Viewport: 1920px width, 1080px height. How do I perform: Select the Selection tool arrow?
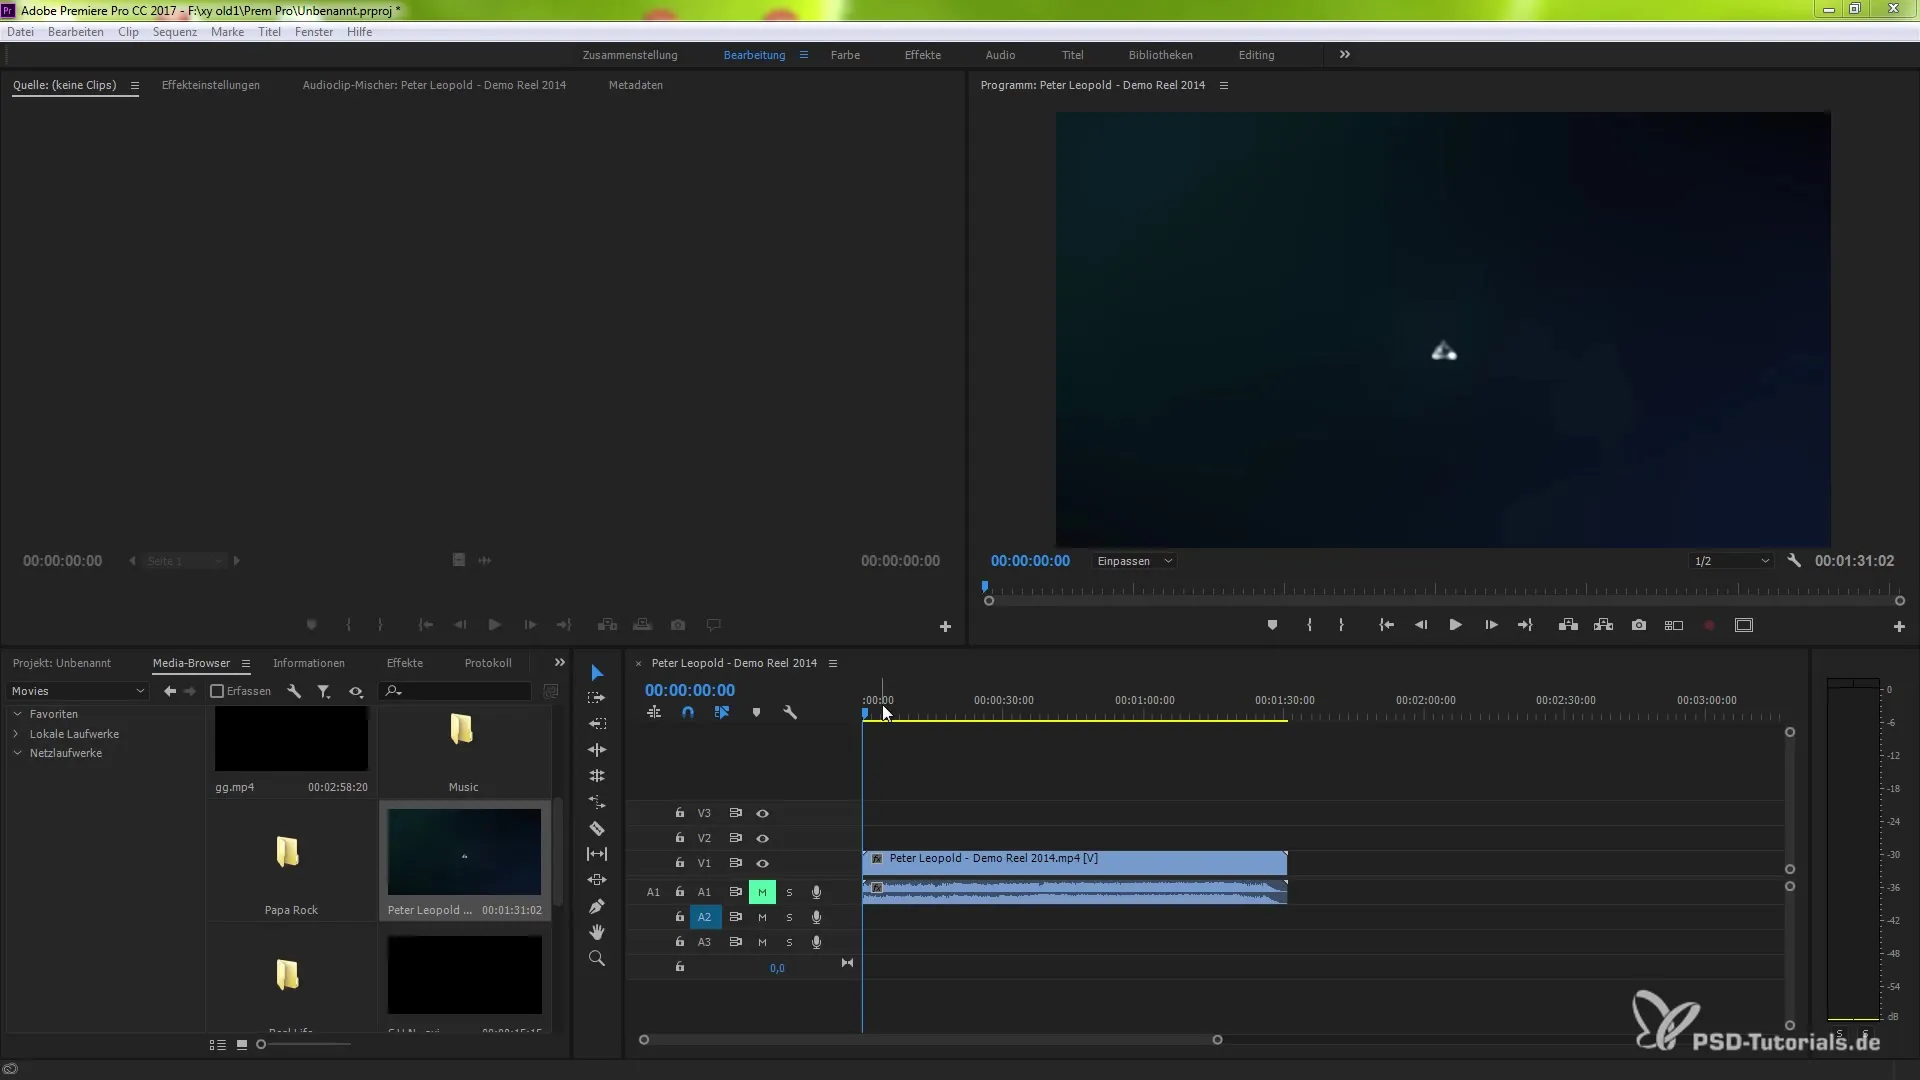pos(597,673)
